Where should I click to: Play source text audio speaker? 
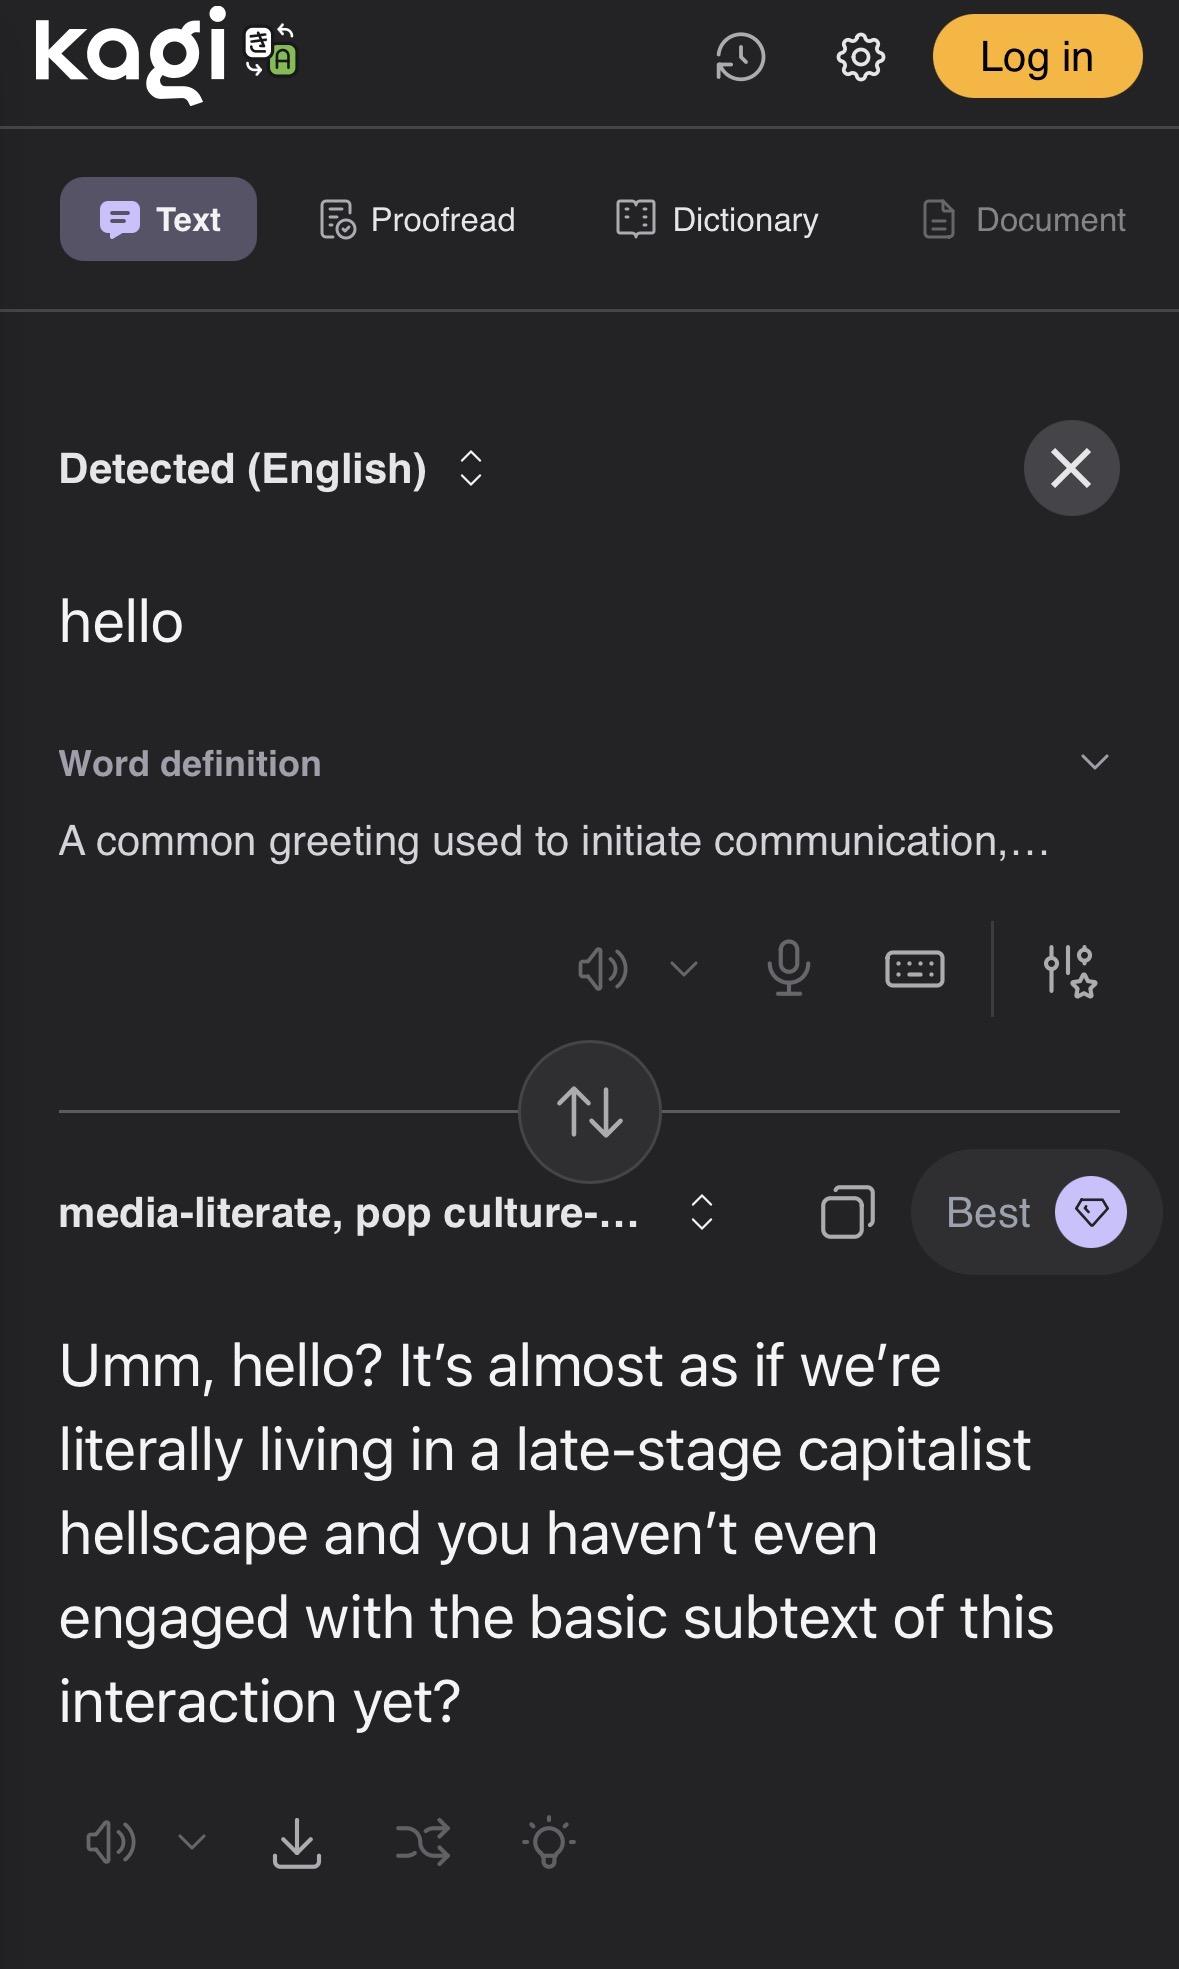pyautogui.click(x=602, y=968)
